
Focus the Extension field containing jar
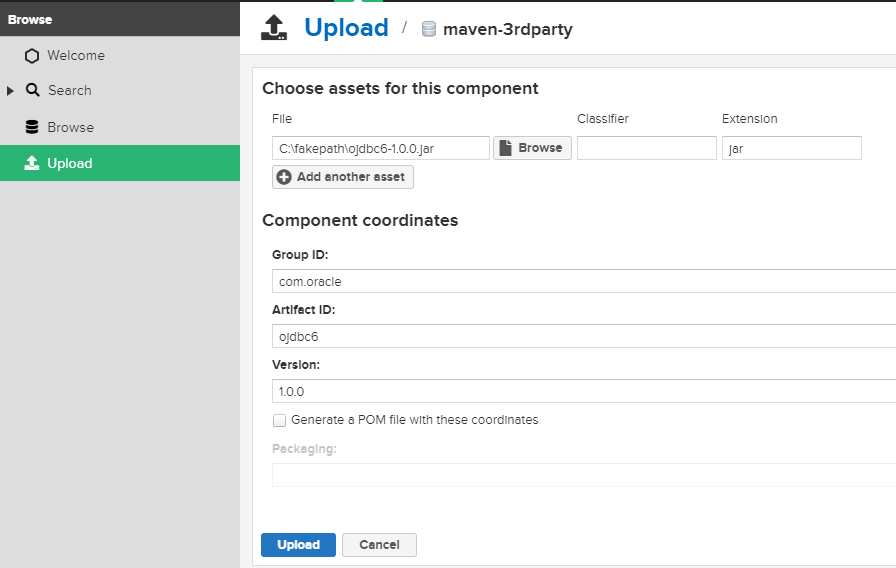791,148
